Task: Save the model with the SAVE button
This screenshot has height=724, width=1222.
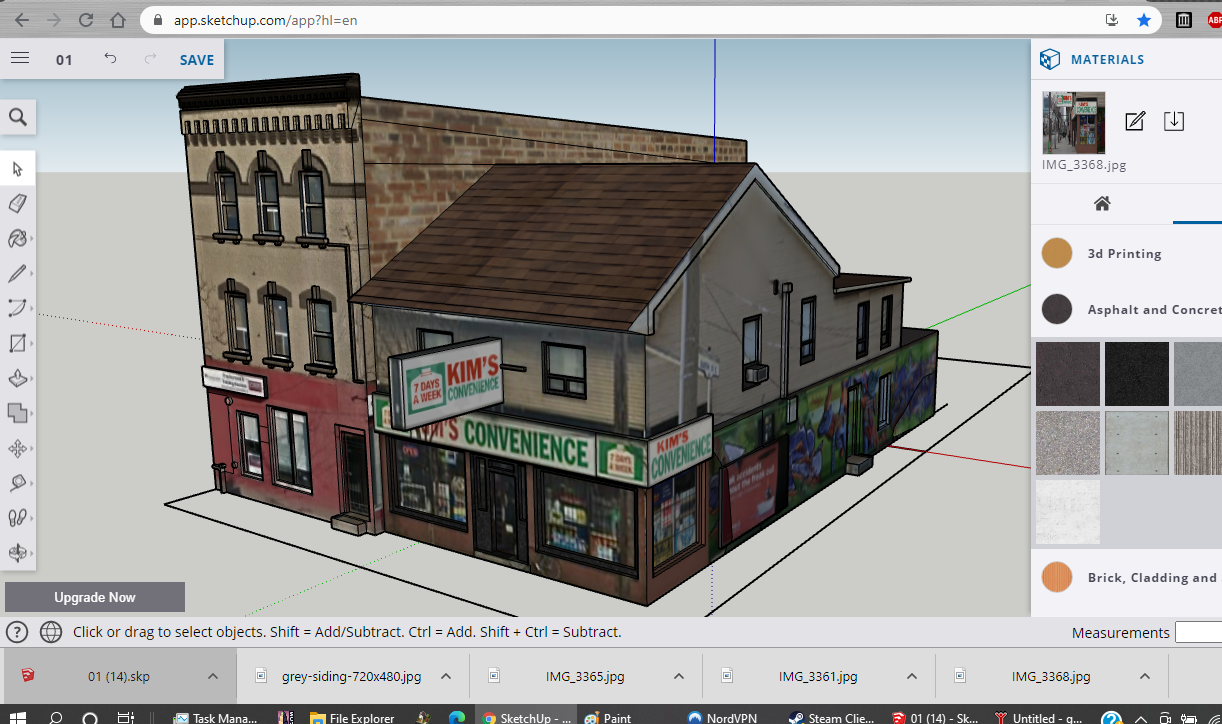Action: point(197,60)
